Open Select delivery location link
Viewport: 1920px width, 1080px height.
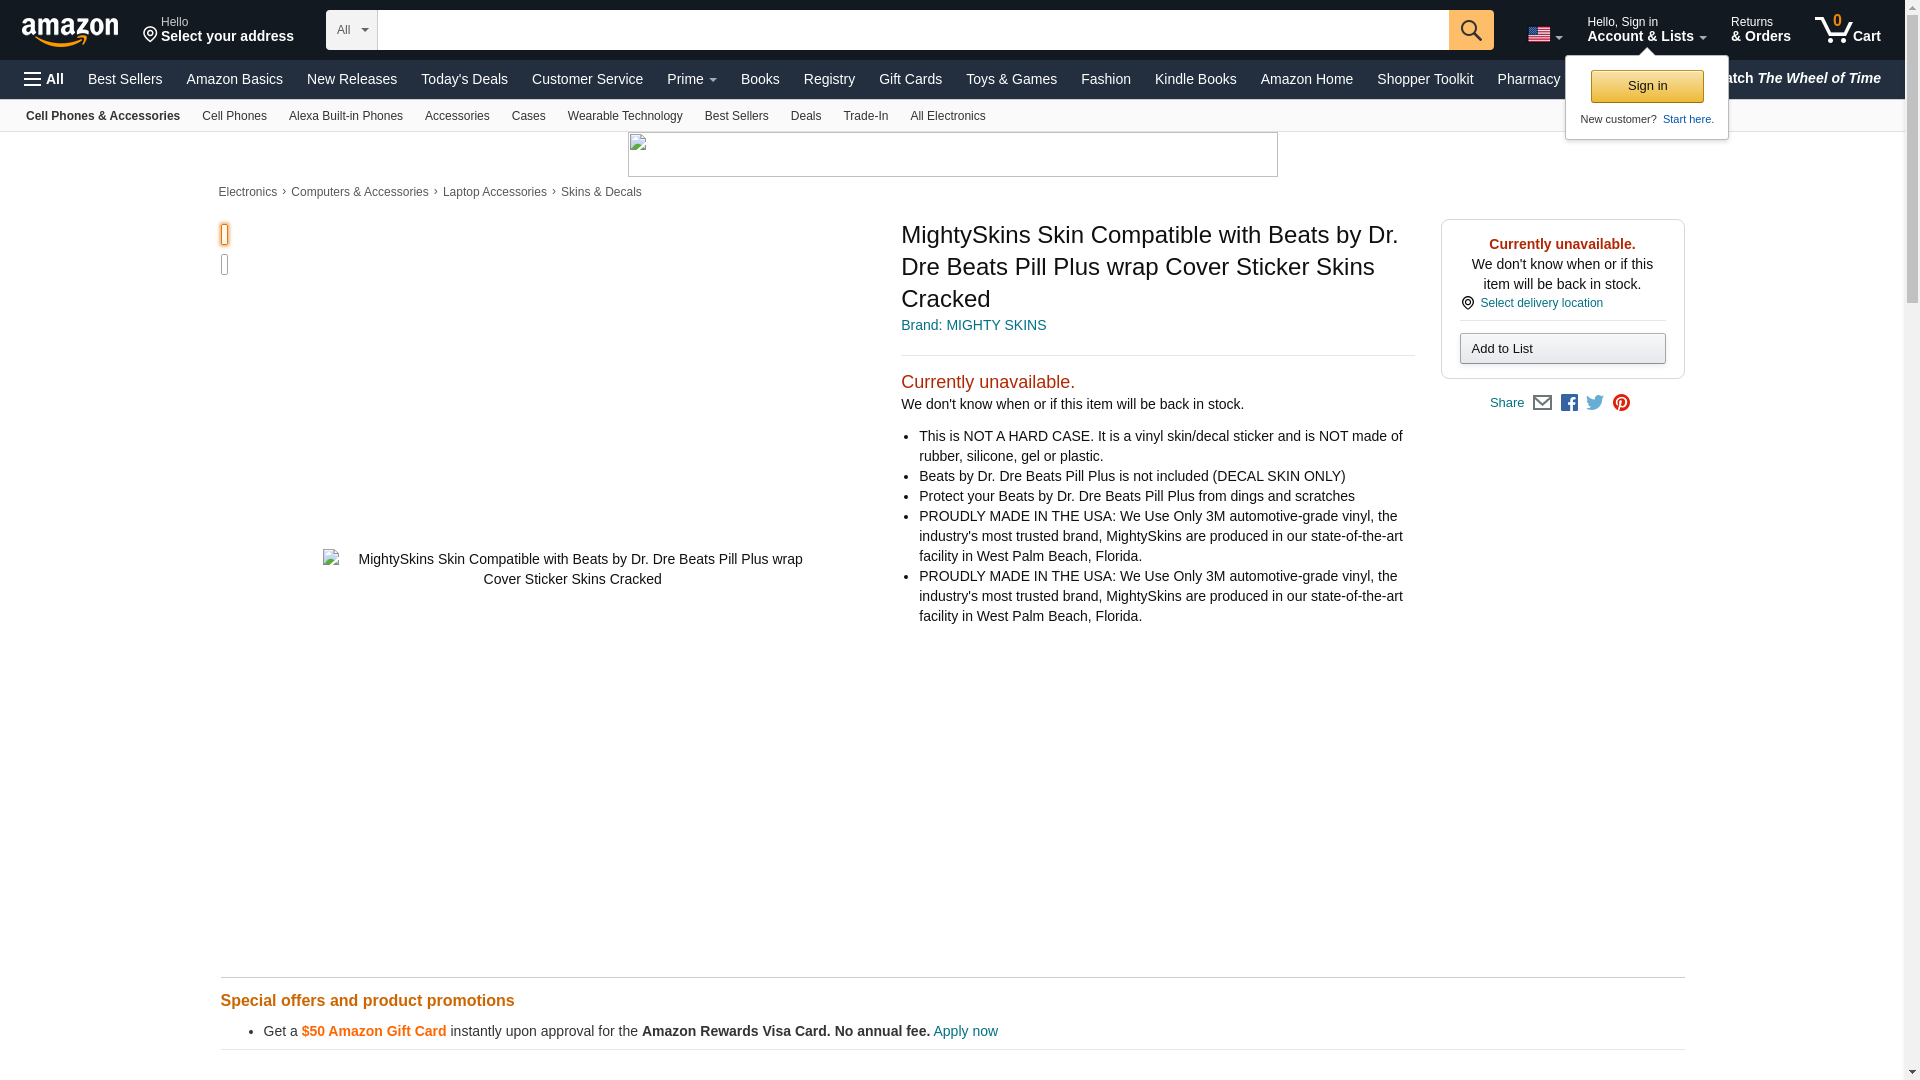[1540, 303]
